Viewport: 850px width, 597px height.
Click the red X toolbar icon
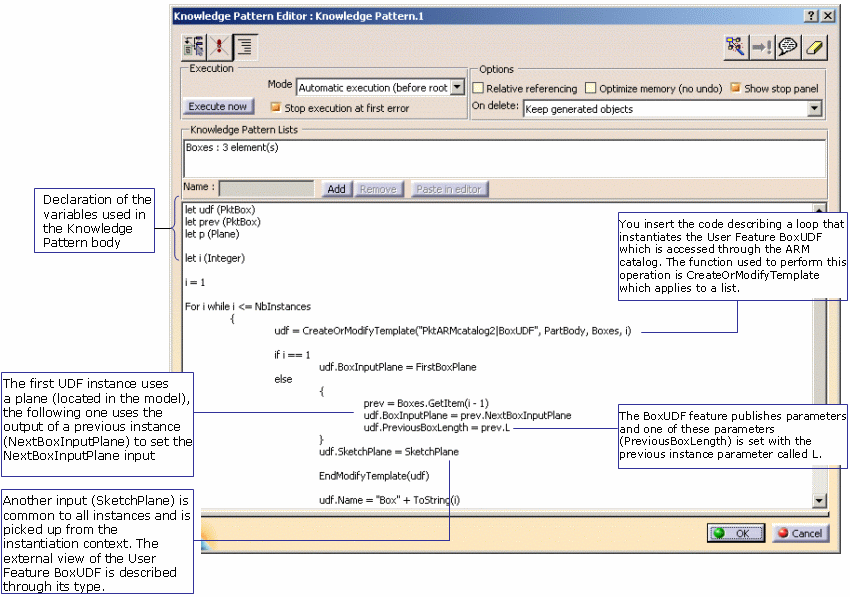coord(219,46)
